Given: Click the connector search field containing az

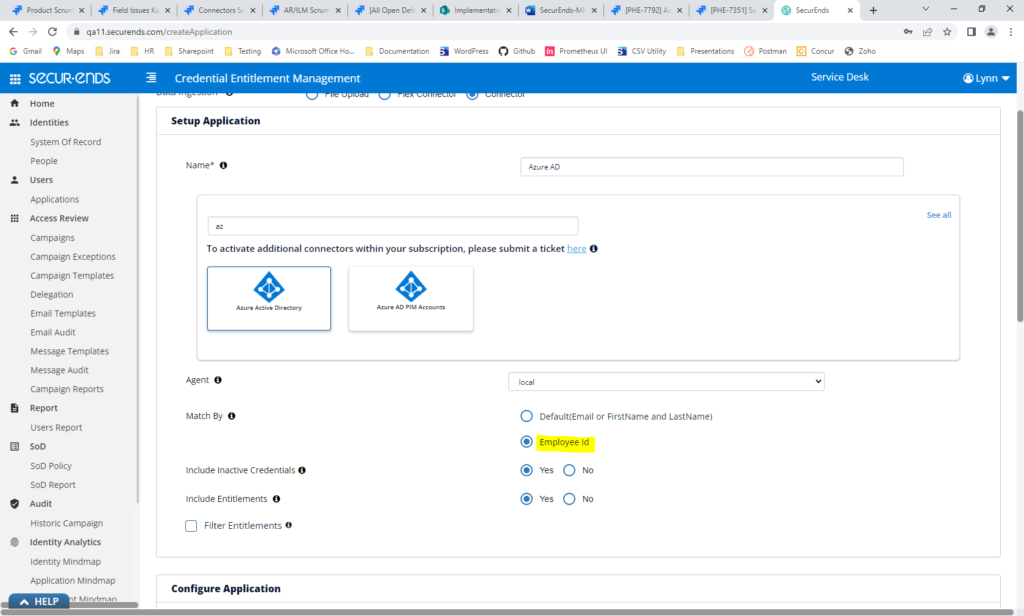Looking at the screenshot, I should coord(392,226).
